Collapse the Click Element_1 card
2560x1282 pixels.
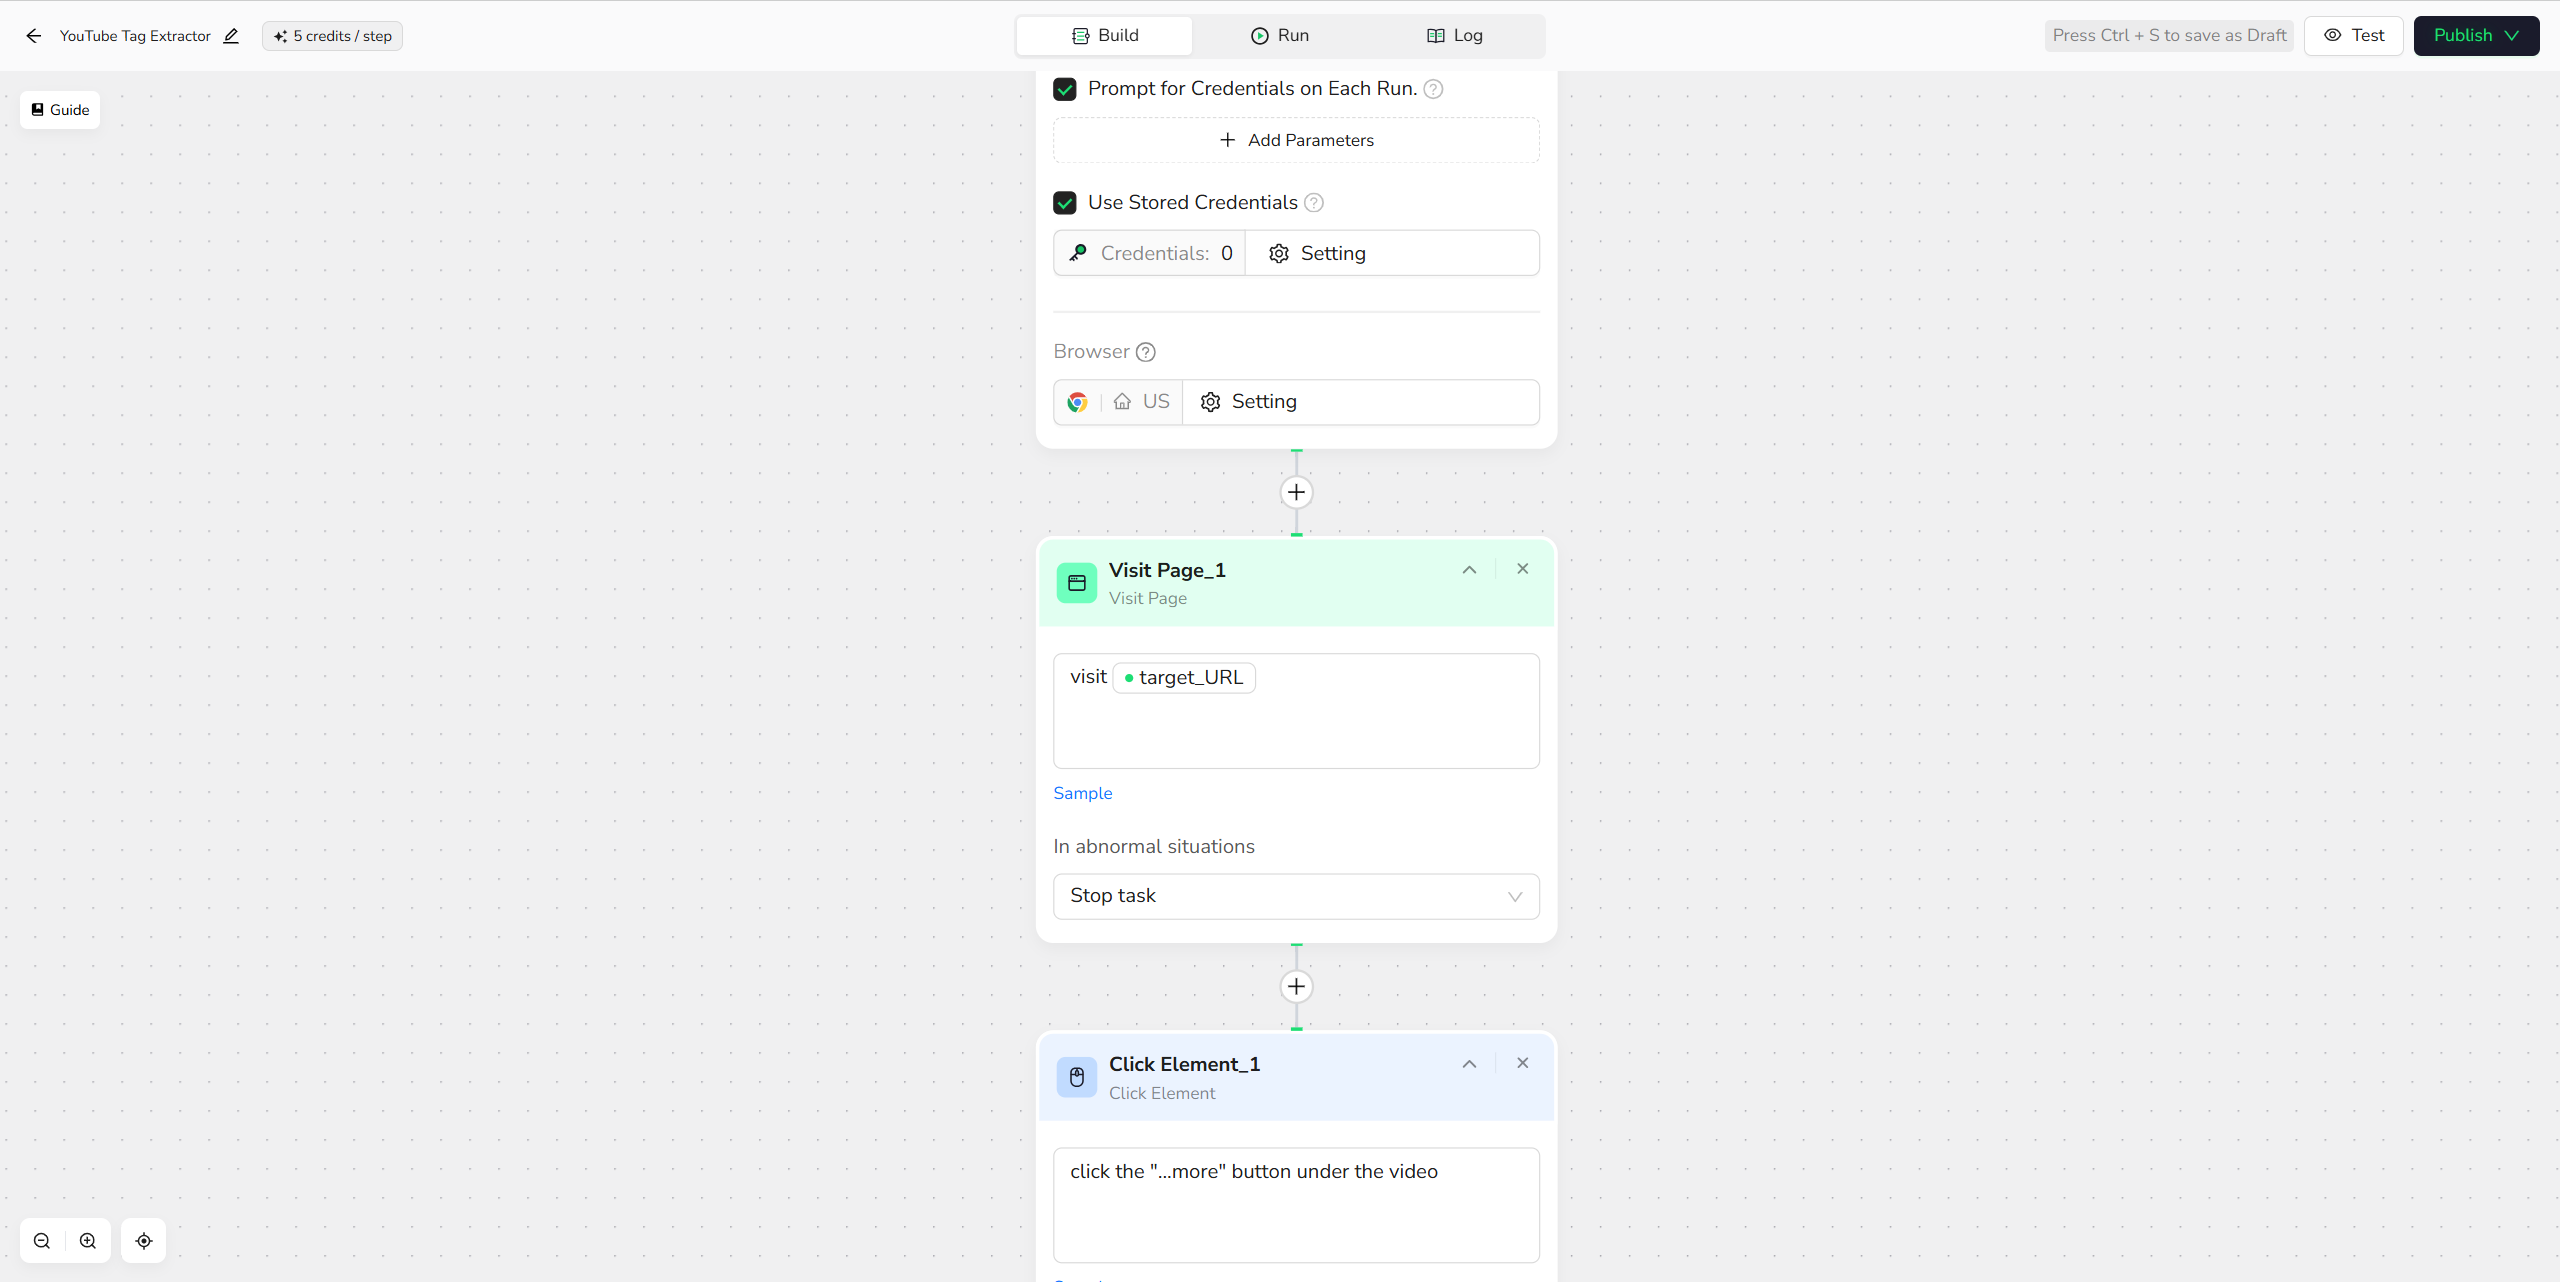pyautogui.click(x=1469, y=1064)
